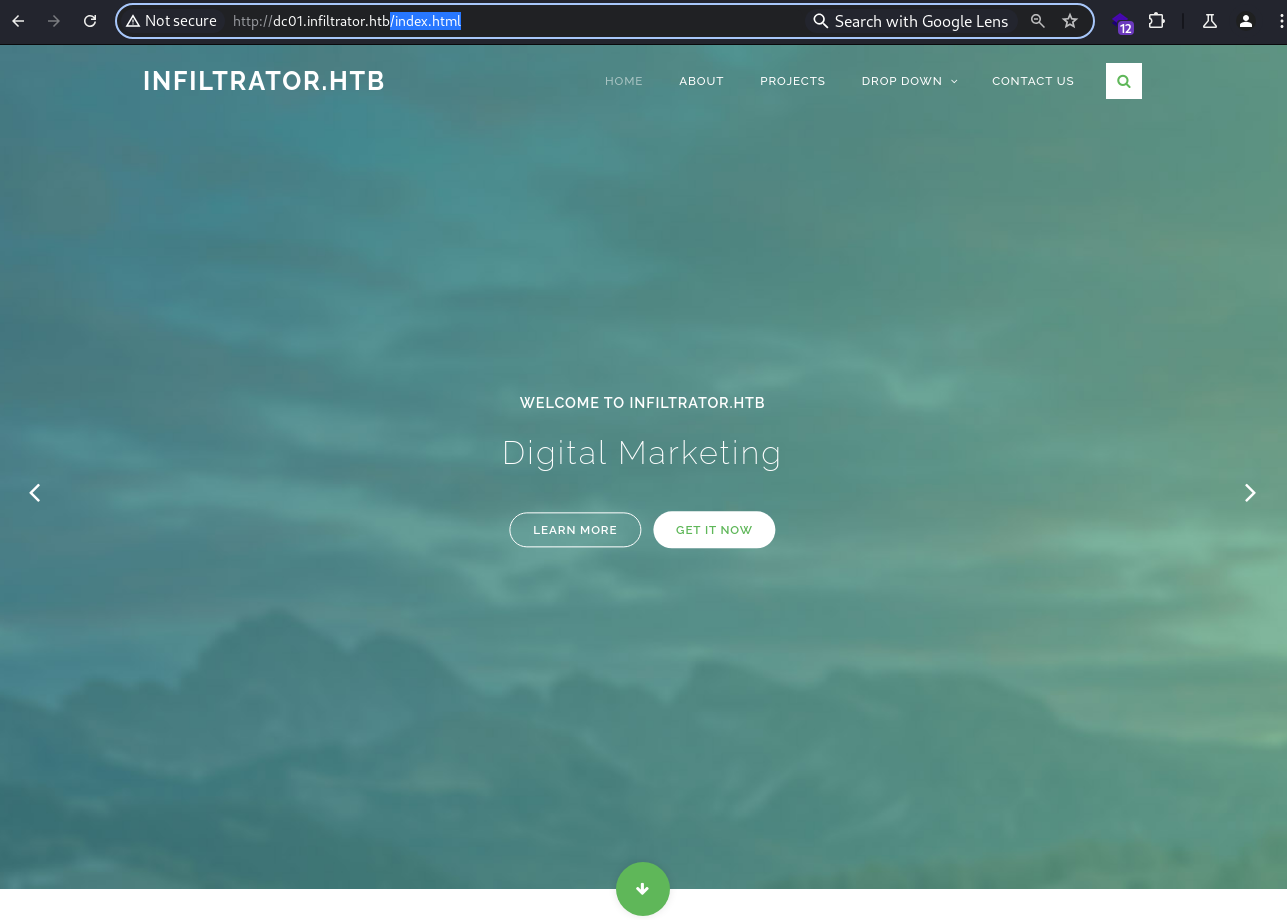Click the LEARN MORE button
Image resolution: width=1287 pixels, height=920 pixels.
[575, 530]
